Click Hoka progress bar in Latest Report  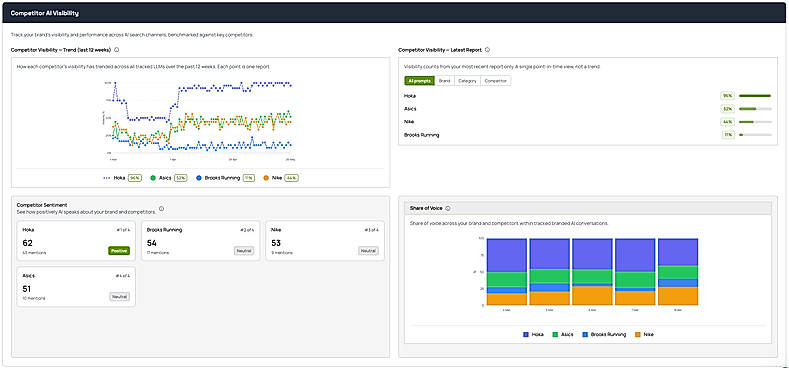pos(755,95)
